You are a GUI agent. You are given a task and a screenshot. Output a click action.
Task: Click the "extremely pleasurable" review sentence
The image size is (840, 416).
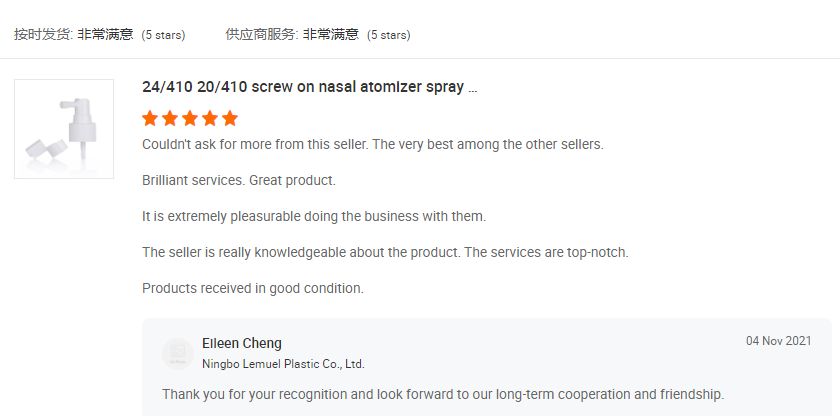pos(314,216)
